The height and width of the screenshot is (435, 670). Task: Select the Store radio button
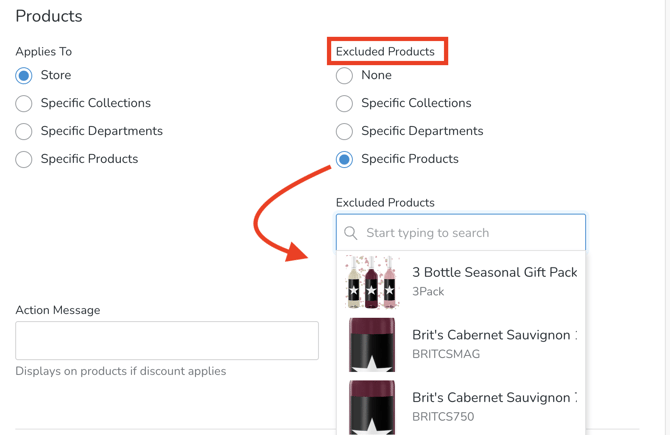coord(24,75)
